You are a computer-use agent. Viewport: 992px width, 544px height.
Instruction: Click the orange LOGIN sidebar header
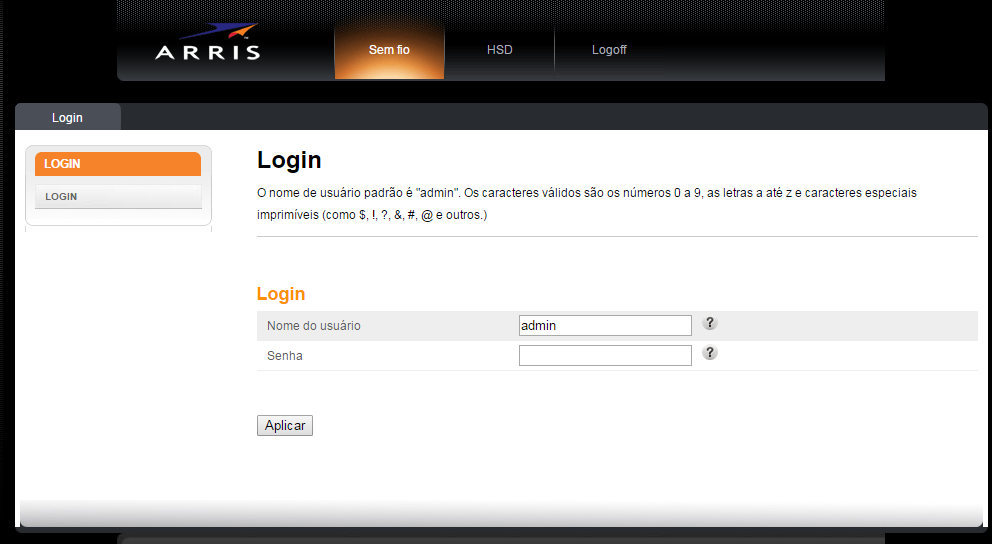point(118,164)
